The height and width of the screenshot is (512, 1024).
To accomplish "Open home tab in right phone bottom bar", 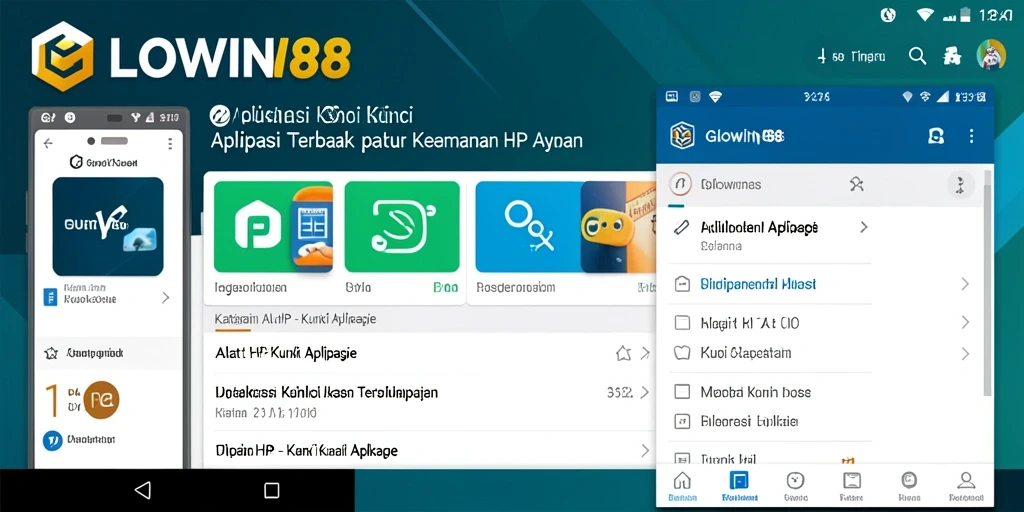I will [682, 487].
